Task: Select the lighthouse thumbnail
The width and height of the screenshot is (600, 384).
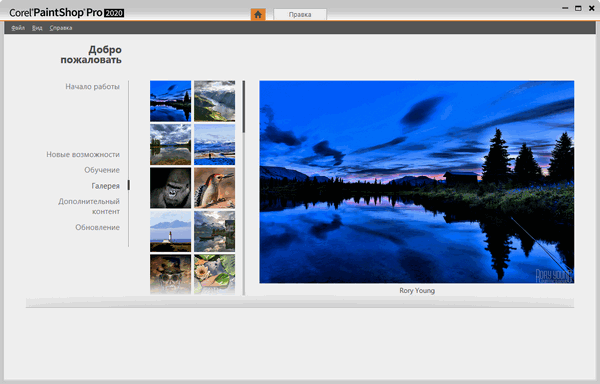Action: coord(170,231)
